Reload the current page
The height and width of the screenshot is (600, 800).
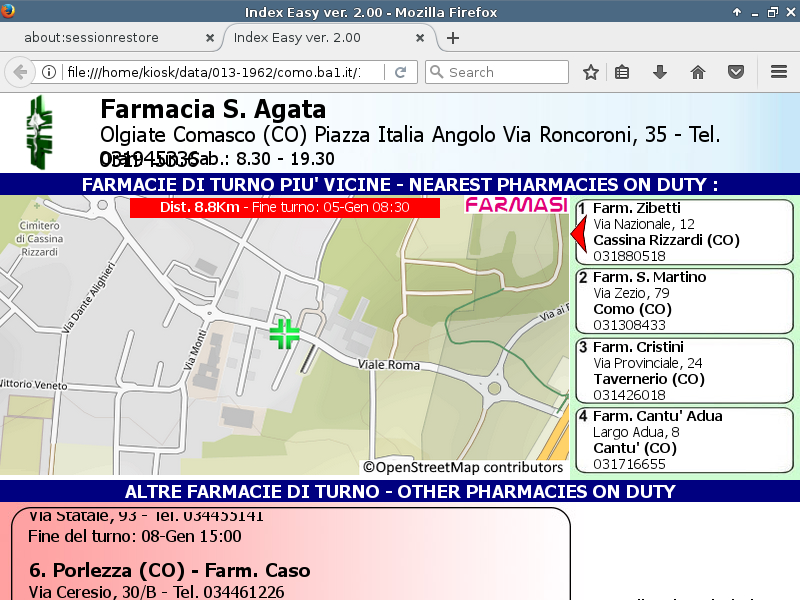click(400, 72)
